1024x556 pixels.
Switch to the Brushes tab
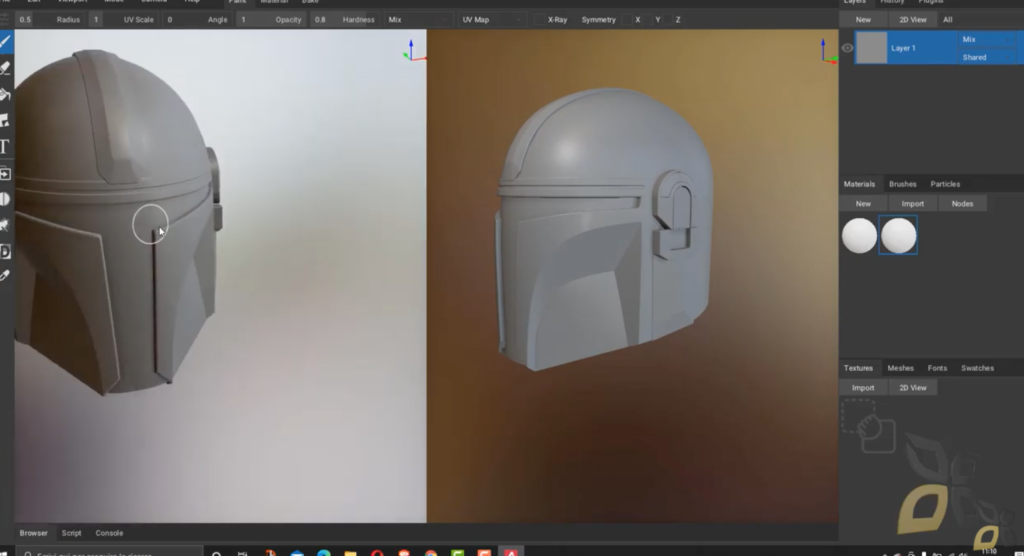point(903,184)
